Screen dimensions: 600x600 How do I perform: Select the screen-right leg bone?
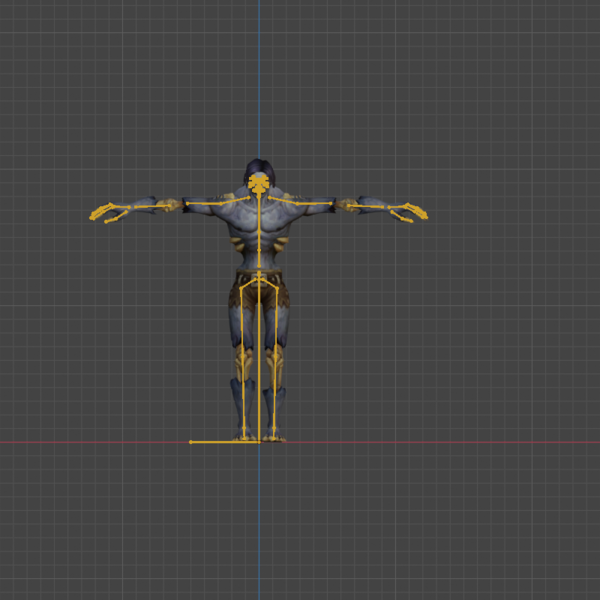(x=276, y=364)
